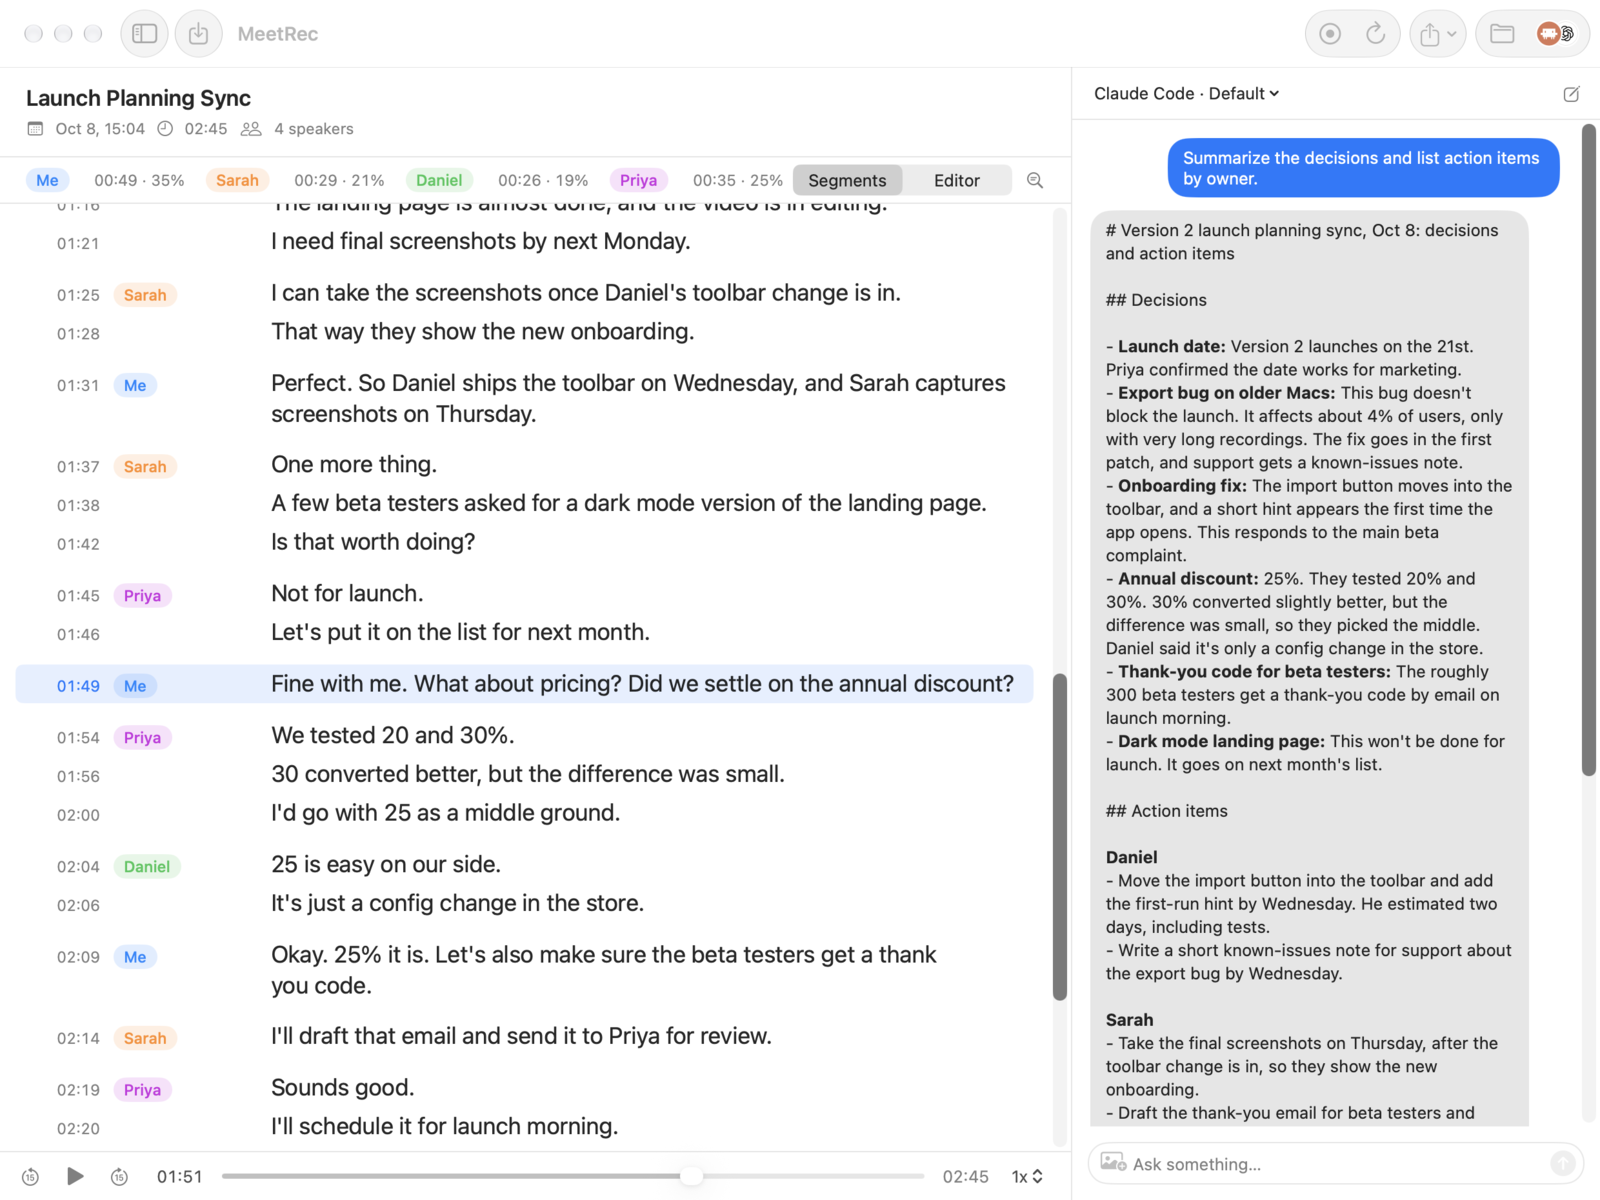This screenshot has width=1600, height=1200.
Task: Open the share menu icon
Action: (1438, 34)
